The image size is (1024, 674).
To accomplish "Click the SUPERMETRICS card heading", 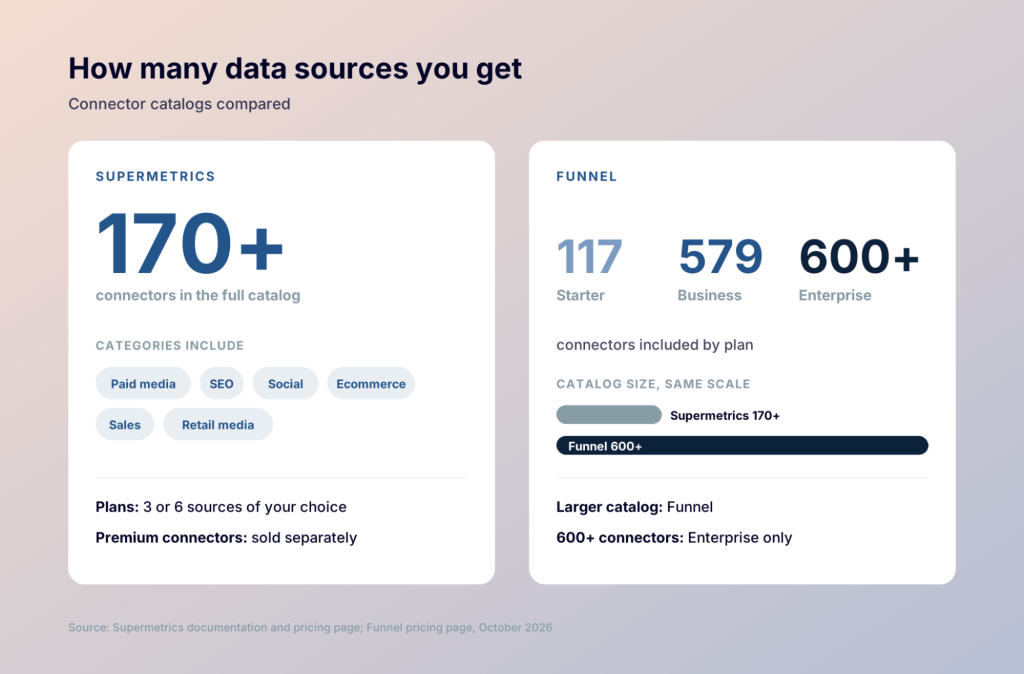I will (155, 176).
